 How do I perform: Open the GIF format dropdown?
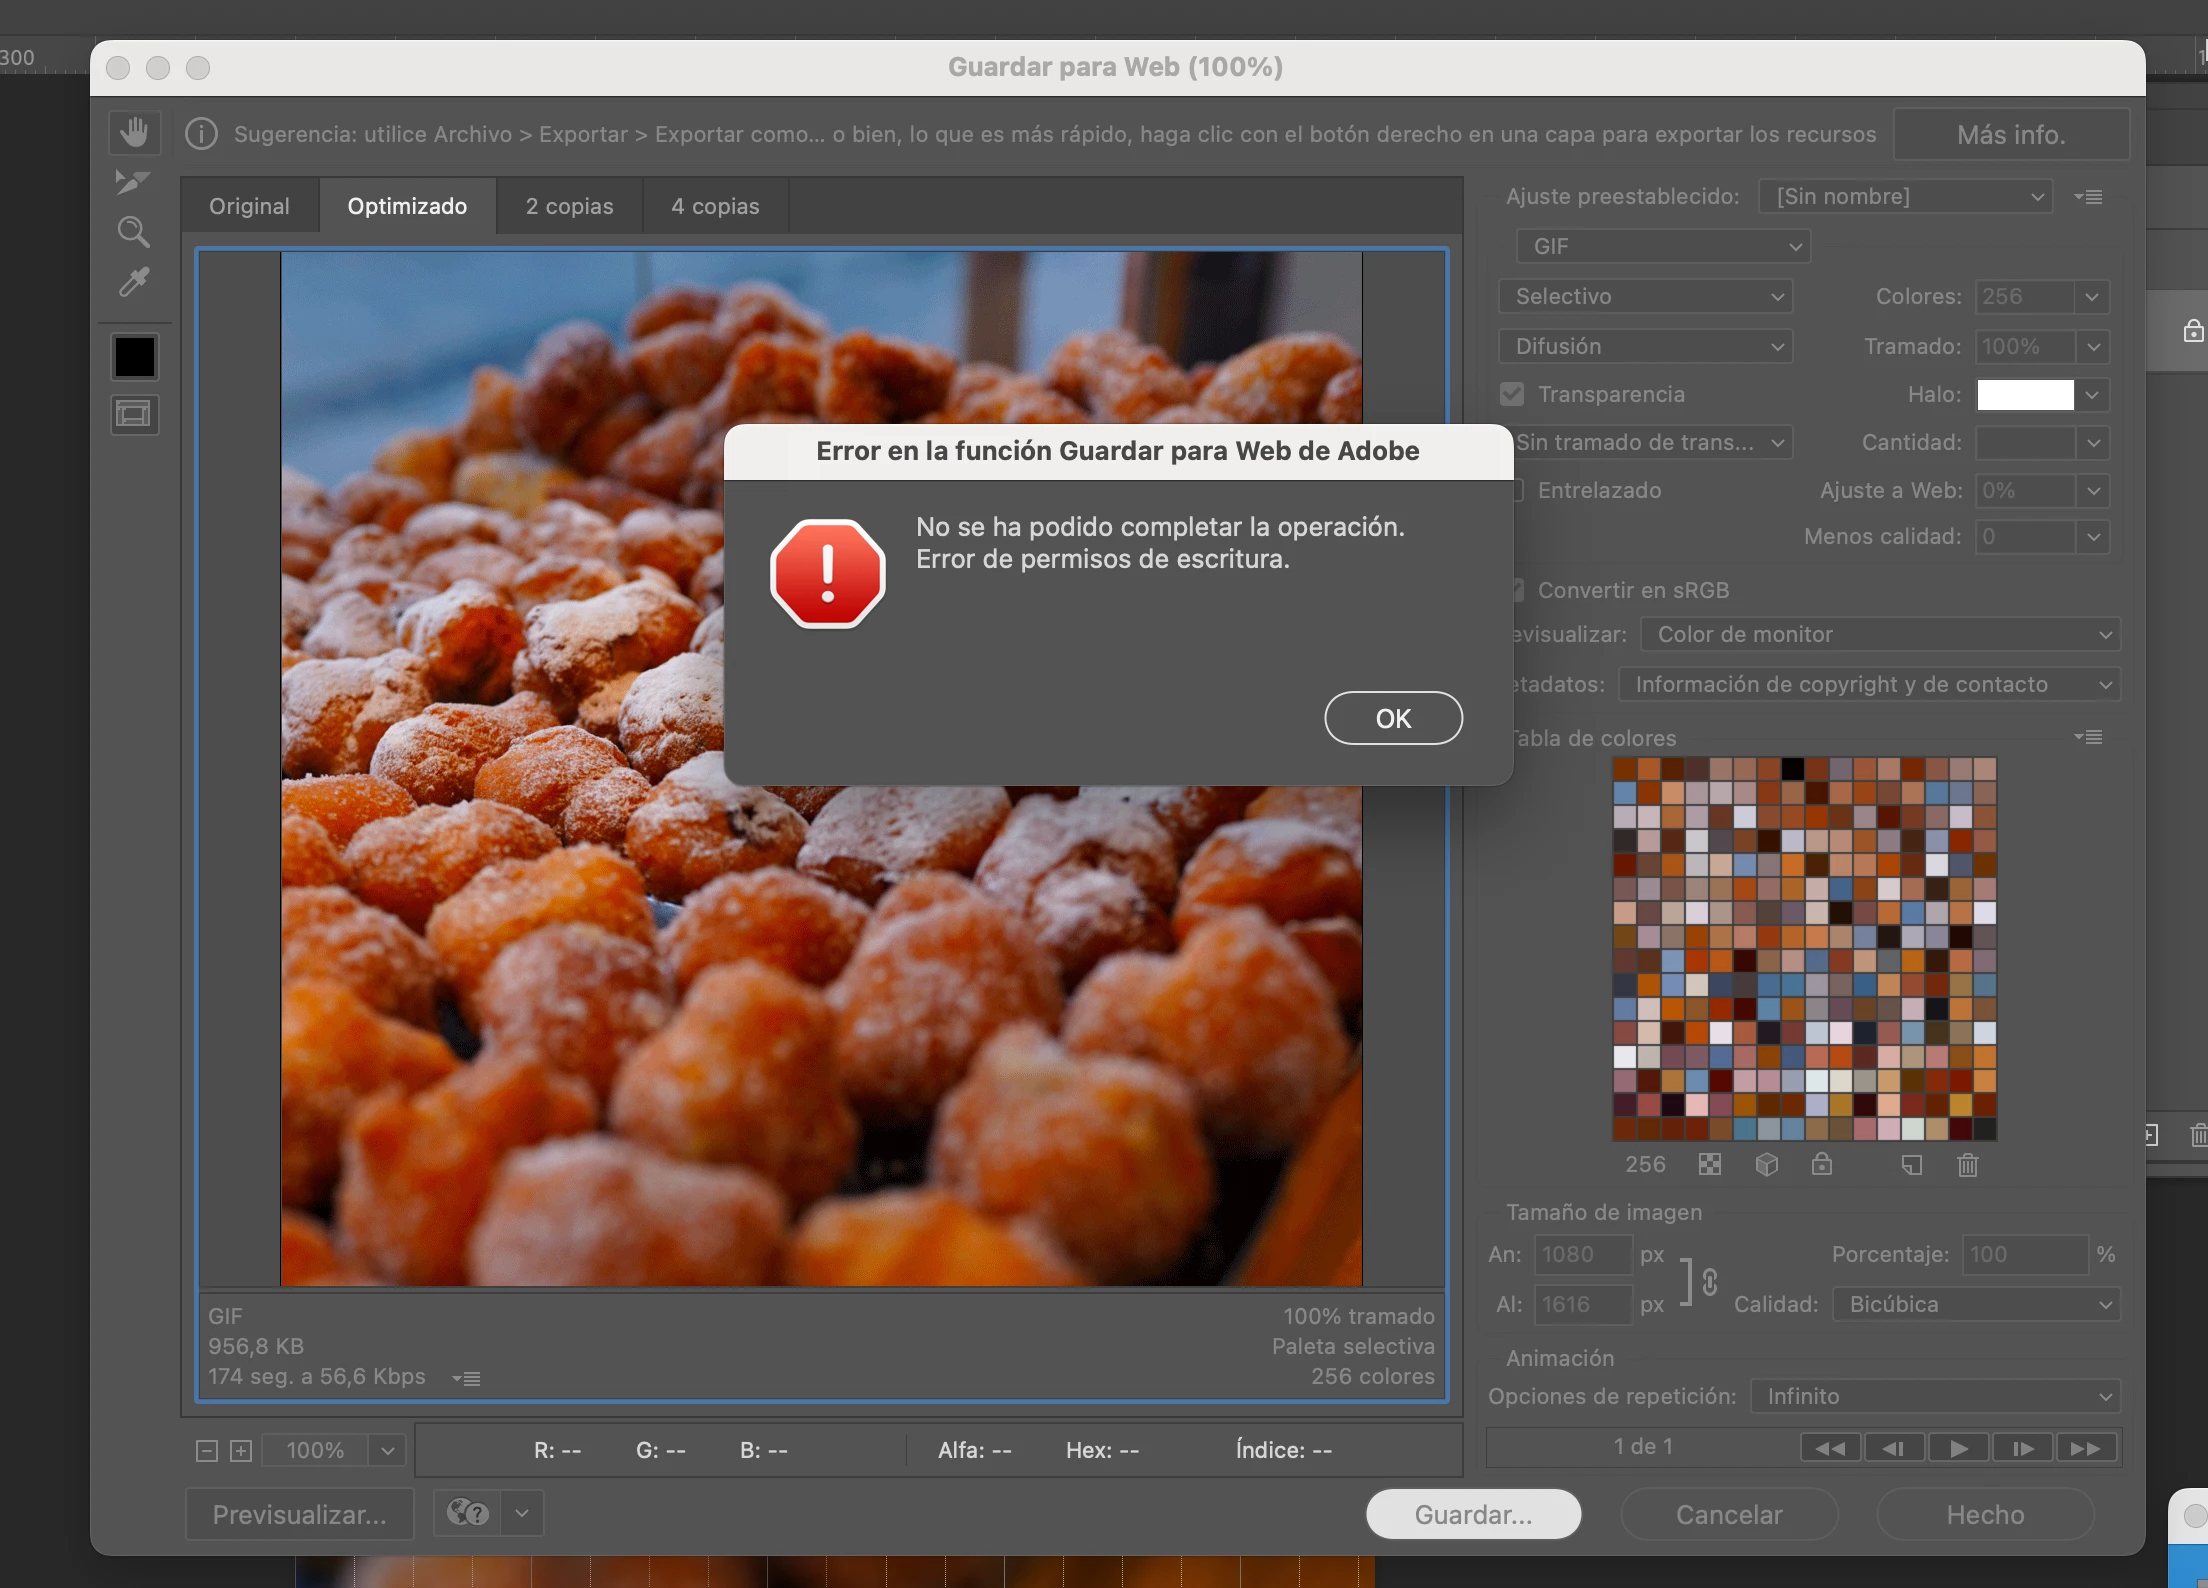pyautogui.click(x=1664, y=246)
